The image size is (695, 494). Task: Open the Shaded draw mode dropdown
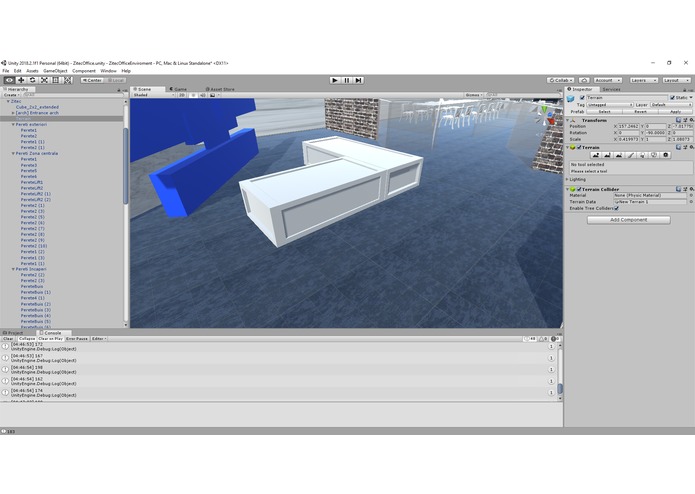tap(154, 95)
